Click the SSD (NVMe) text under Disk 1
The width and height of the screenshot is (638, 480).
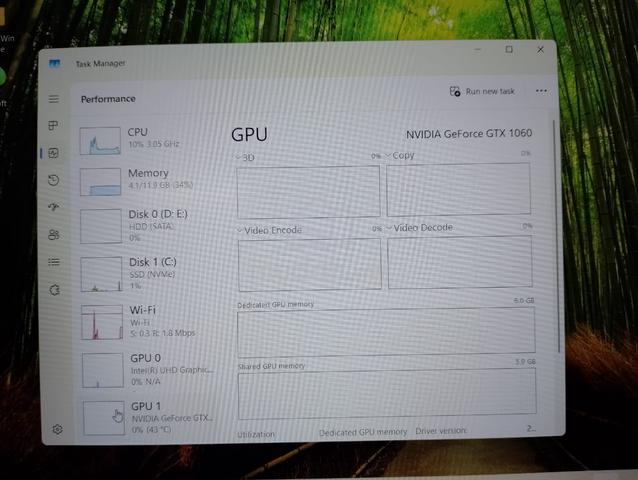click(x=152, y=275)
